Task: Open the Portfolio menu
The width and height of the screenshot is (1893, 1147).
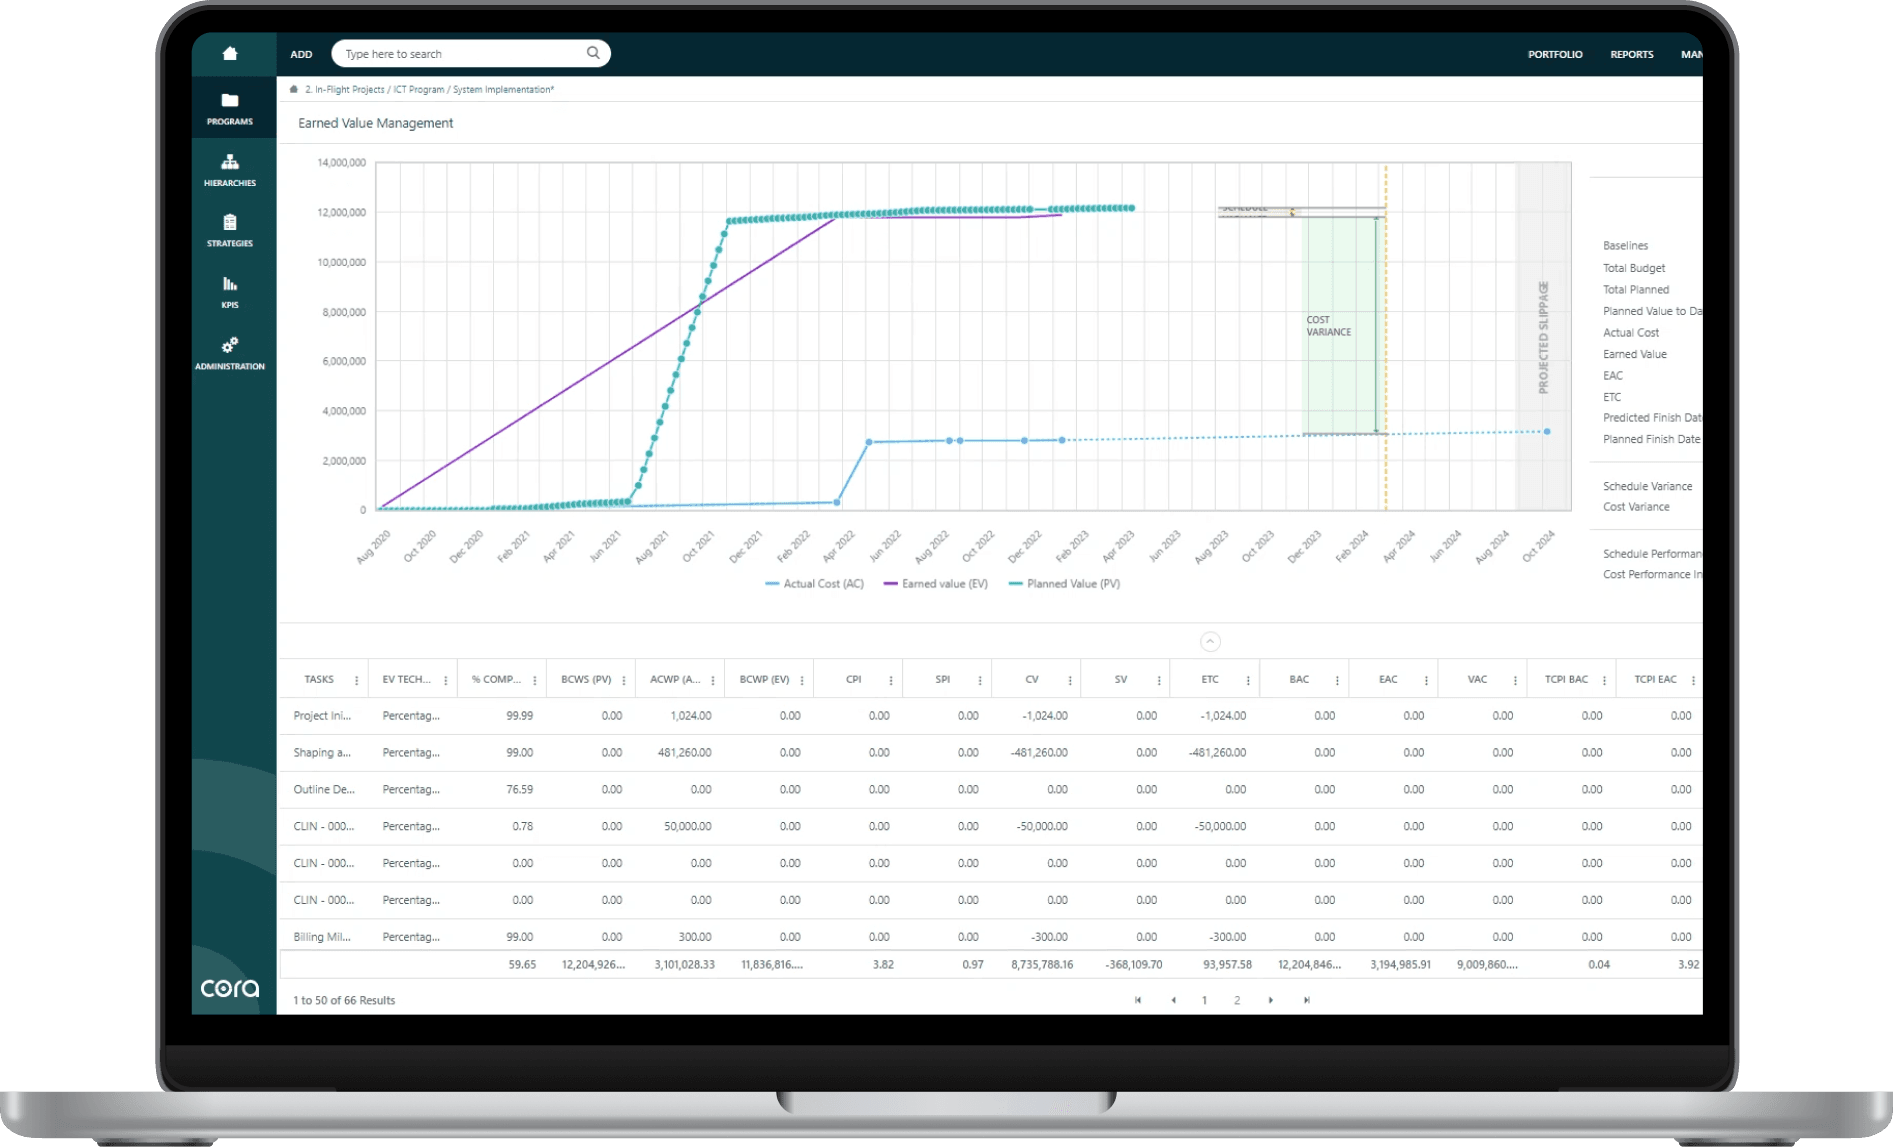Action: (1555, 54)
